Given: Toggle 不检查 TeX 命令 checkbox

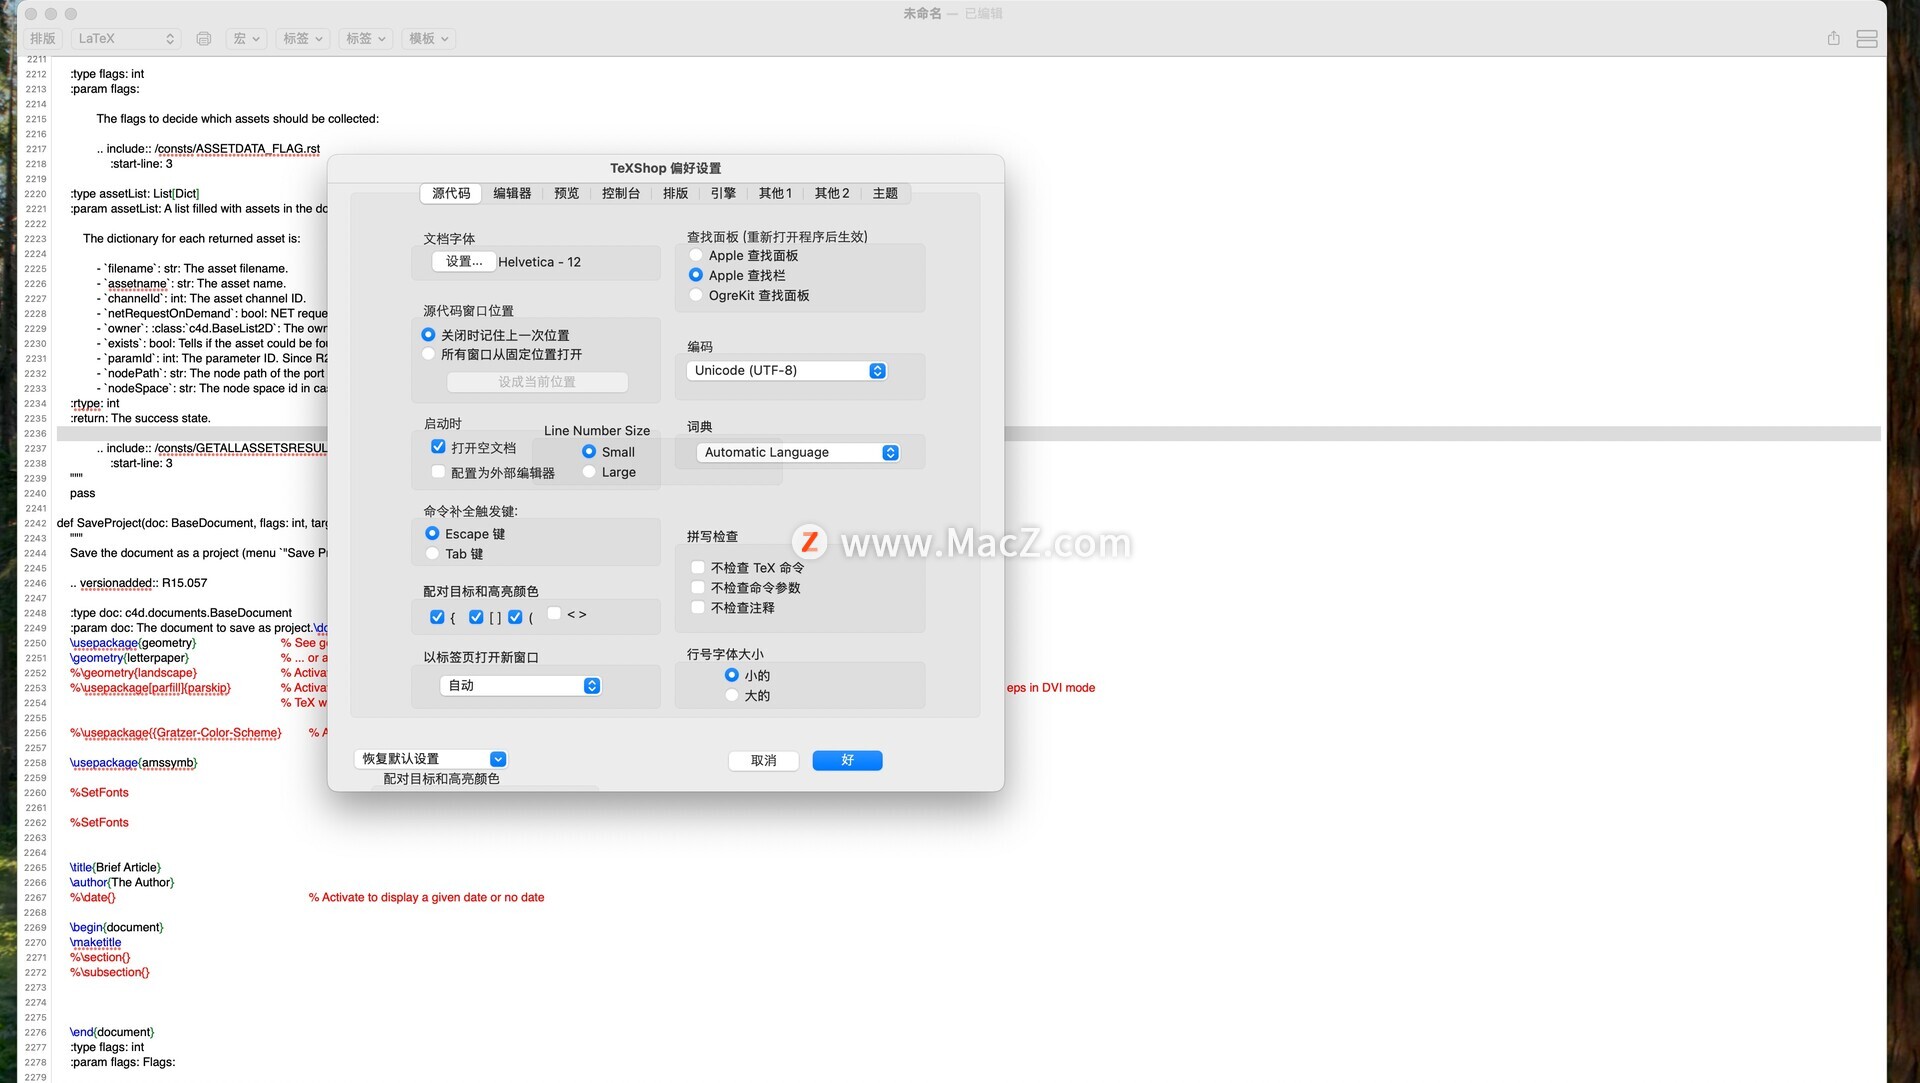Looking at the screenshot, I should tap(698, 567).
